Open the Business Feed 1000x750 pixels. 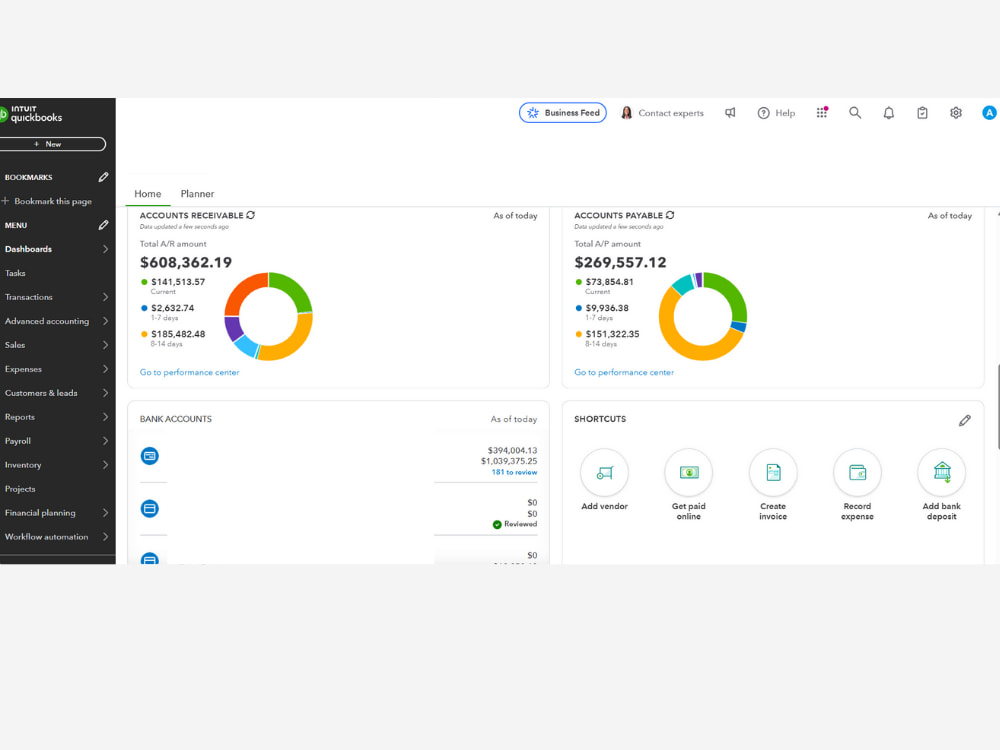[x=562, y=113]
